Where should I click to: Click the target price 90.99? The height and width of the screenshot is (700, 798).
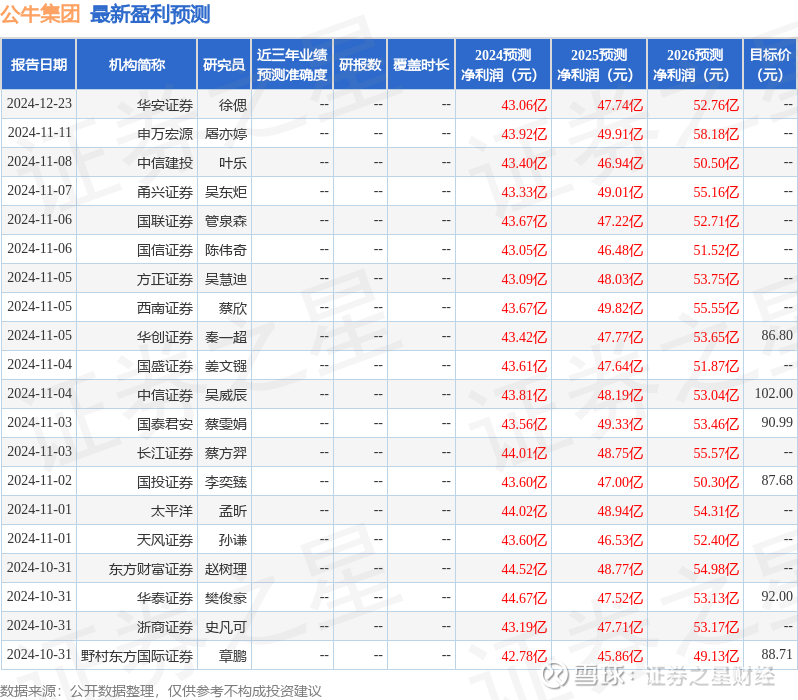point(777,423)
